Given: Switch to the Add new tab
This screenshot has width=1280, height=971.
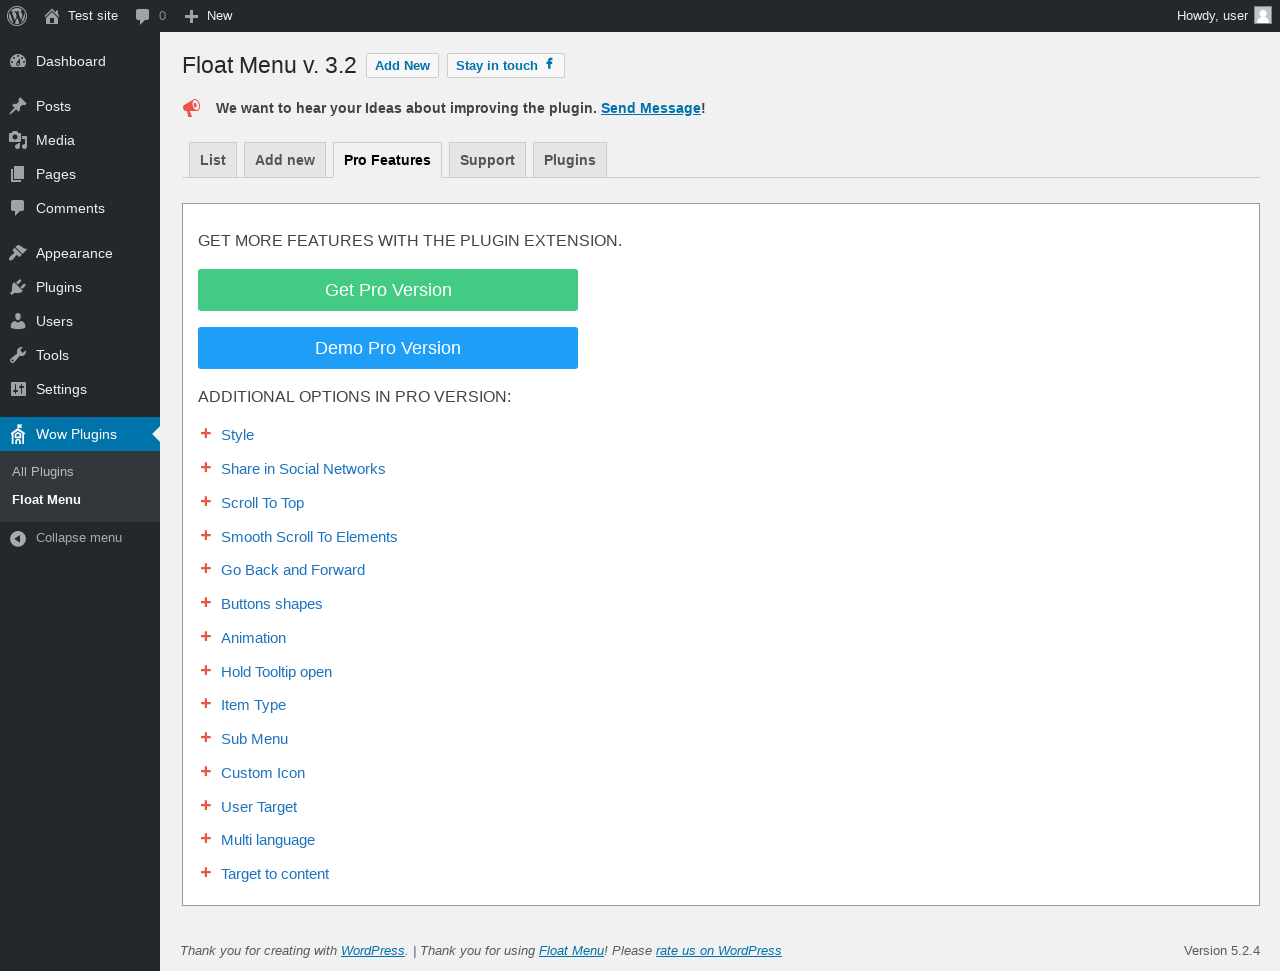Looking at the screenshot, I should pyautogui.click(x=285, y=160).
